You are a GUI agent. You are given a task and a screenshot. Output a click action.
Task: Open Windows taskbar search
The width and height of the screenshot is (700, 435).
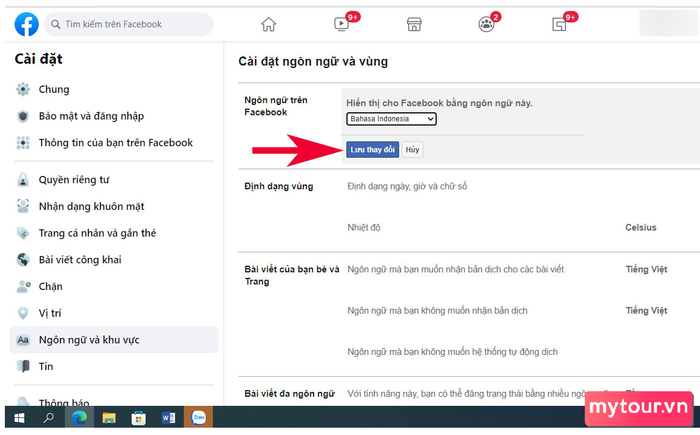[x=49, y=418]
